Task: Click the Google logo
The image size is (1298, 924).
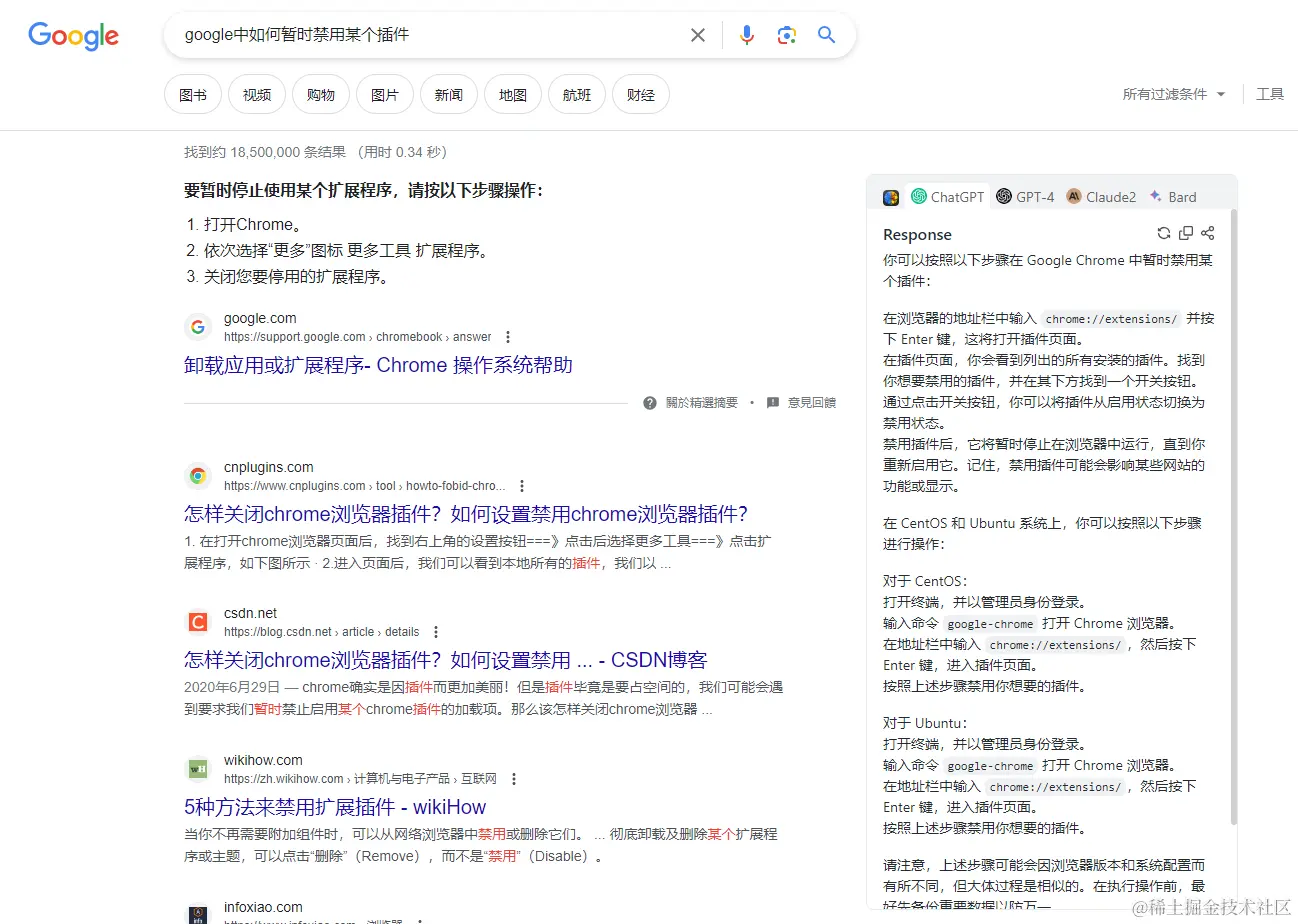Action: click(74, 36)
